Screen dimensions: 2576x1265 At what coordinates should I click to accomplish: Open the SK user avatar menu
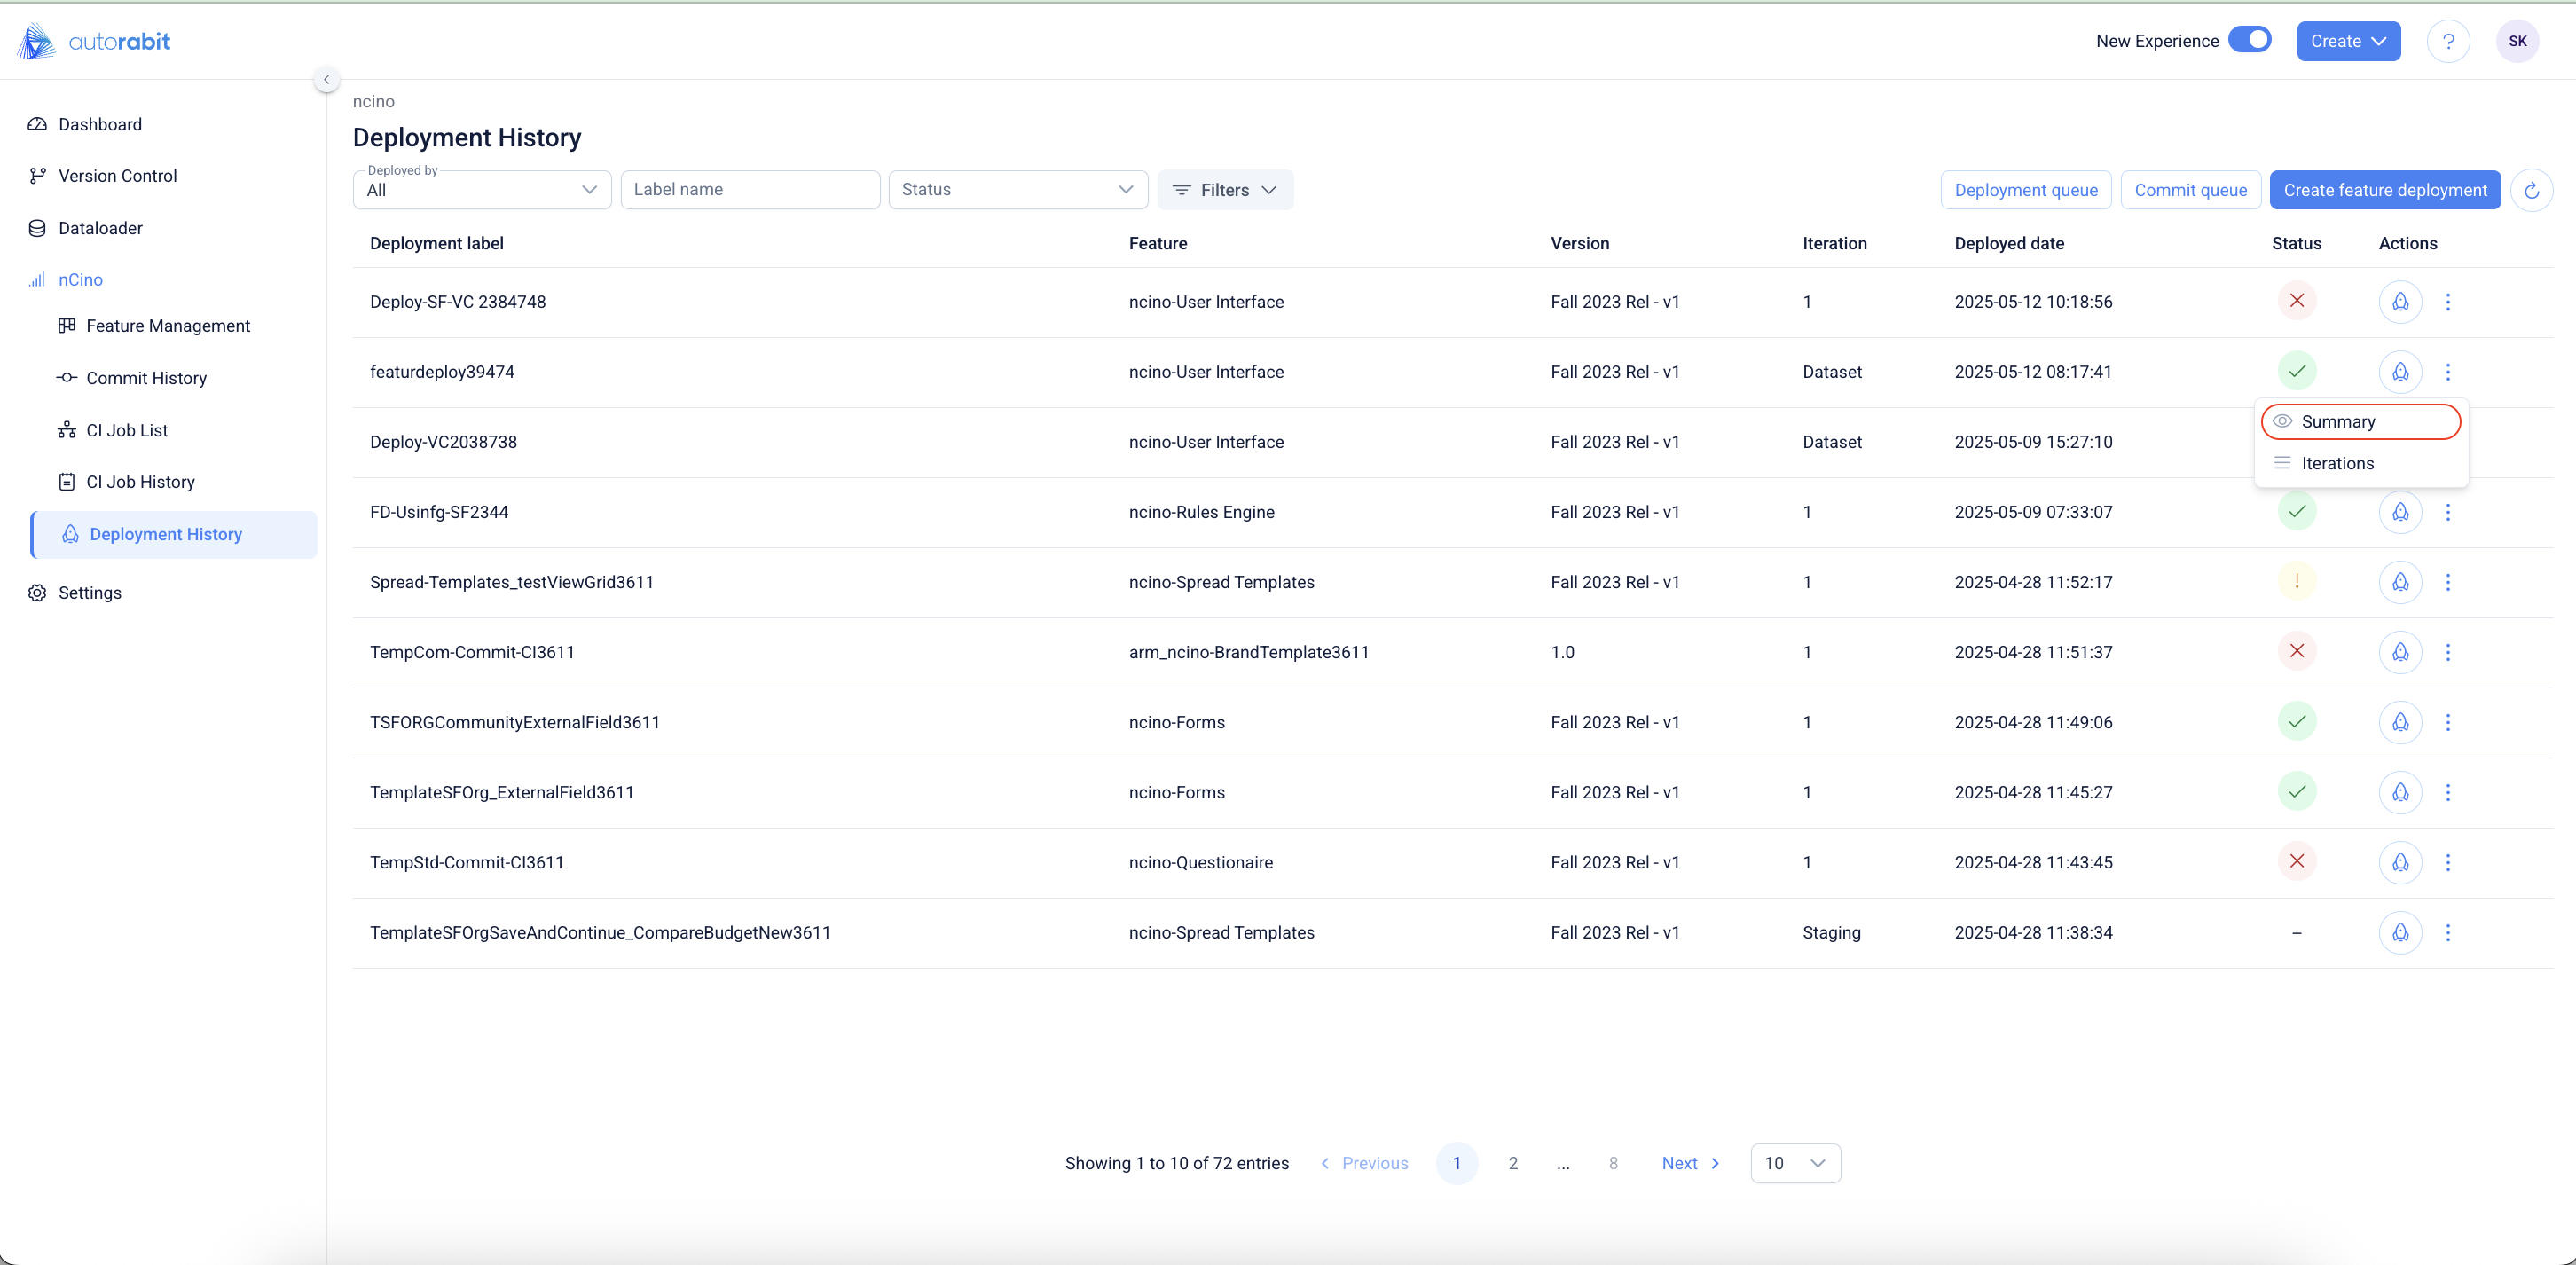point(2517,41)
